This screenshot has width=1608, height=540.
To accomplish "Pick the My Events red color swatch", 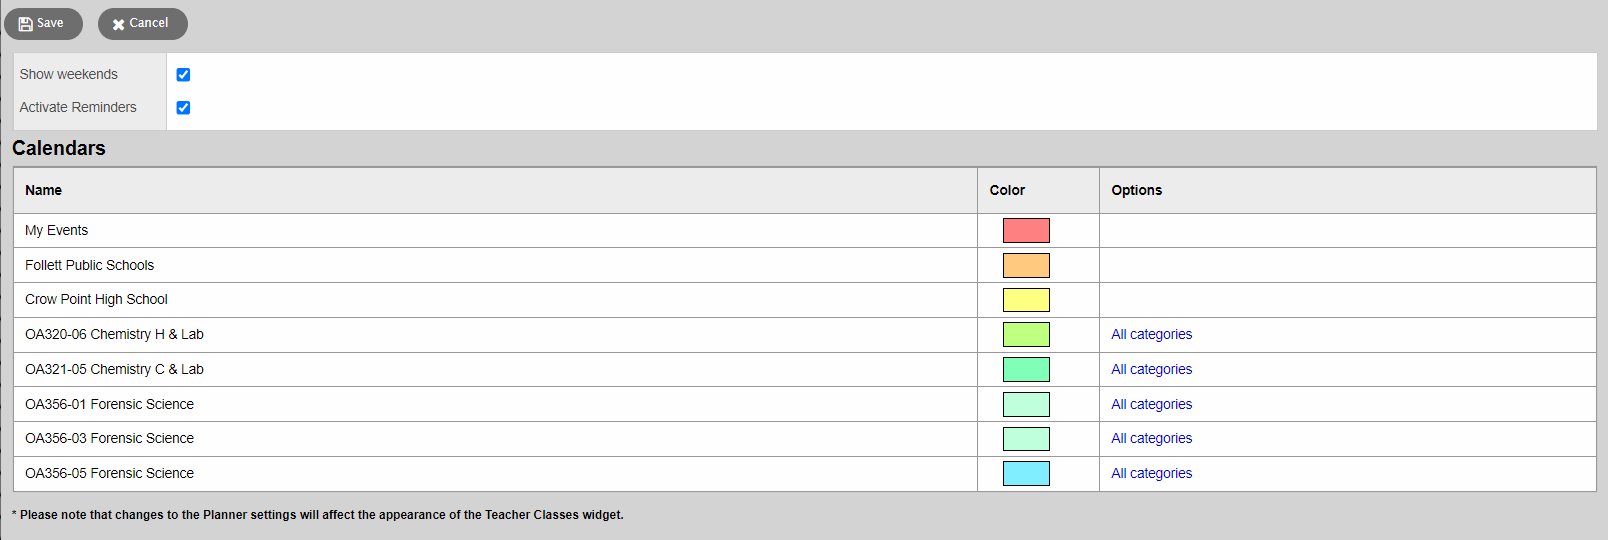I will point(1026,230).
